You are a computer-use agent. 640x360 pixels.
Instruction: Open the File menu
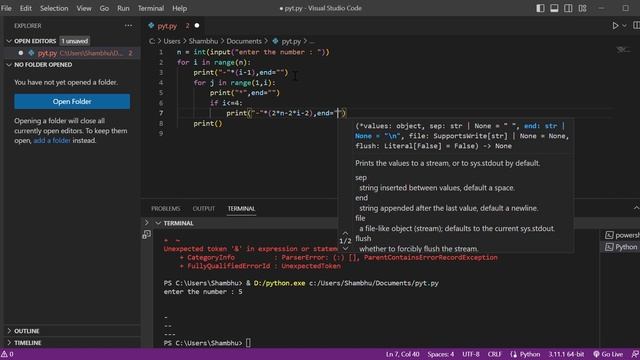coord(6,8)
